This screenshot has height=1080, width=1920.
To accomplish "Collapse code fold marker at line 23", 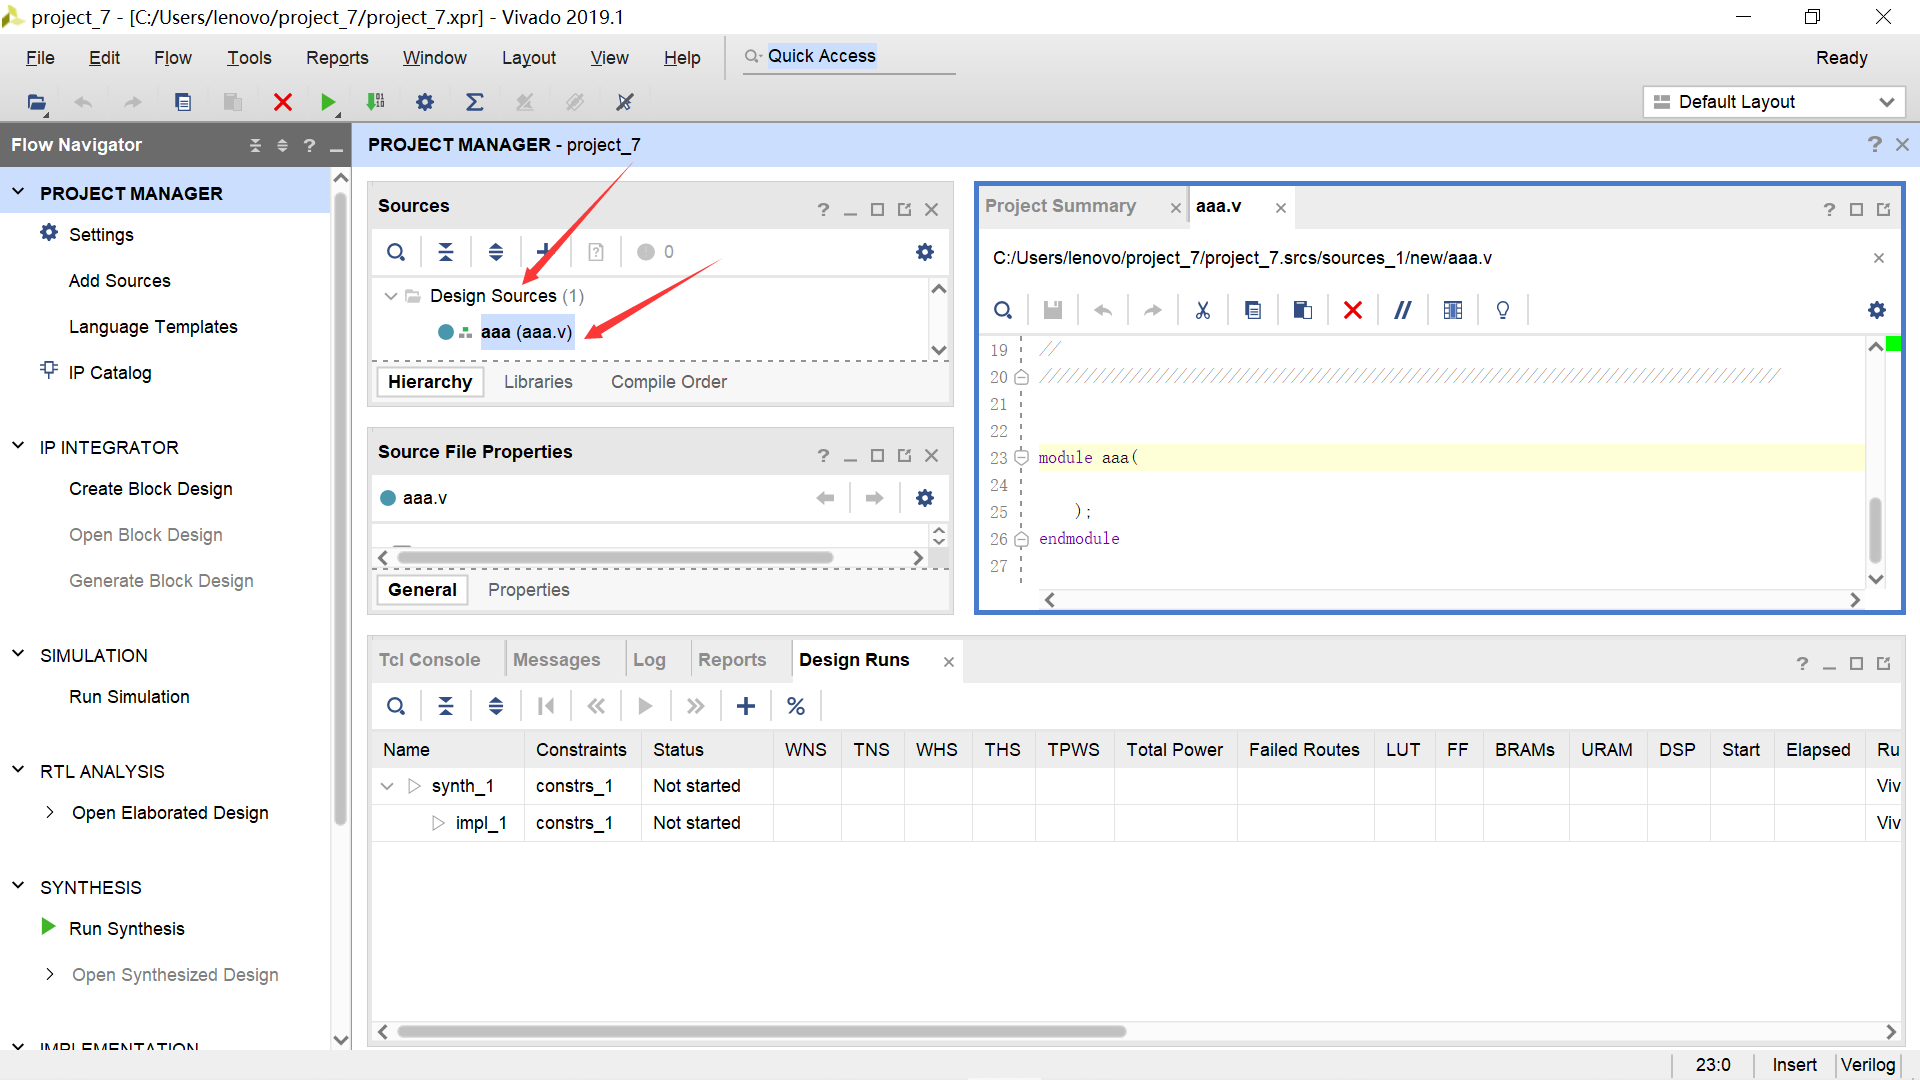I will coord(1021,458).
